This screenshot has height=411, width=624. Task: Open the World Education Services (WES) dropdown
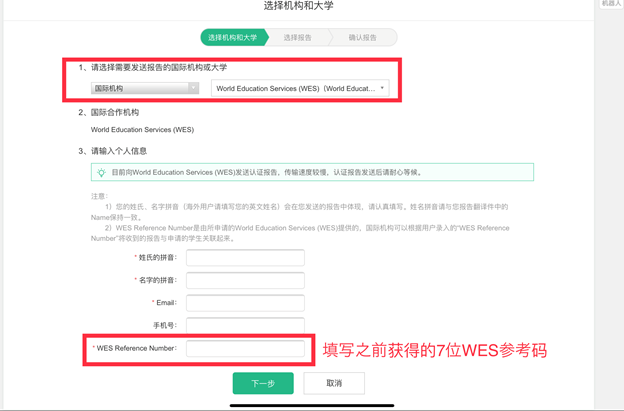300,88
